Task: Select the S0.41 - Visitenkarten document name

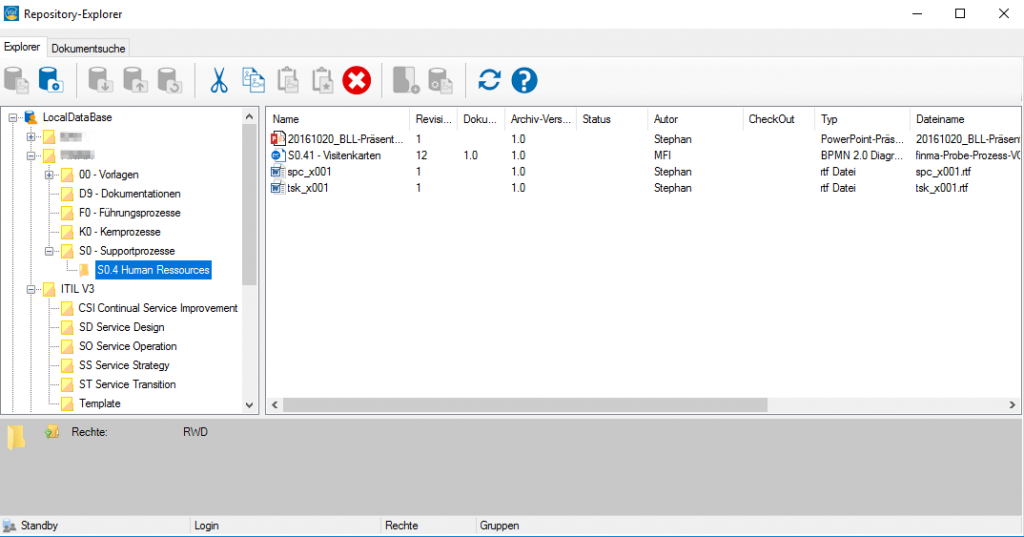Action: (334, 155)
